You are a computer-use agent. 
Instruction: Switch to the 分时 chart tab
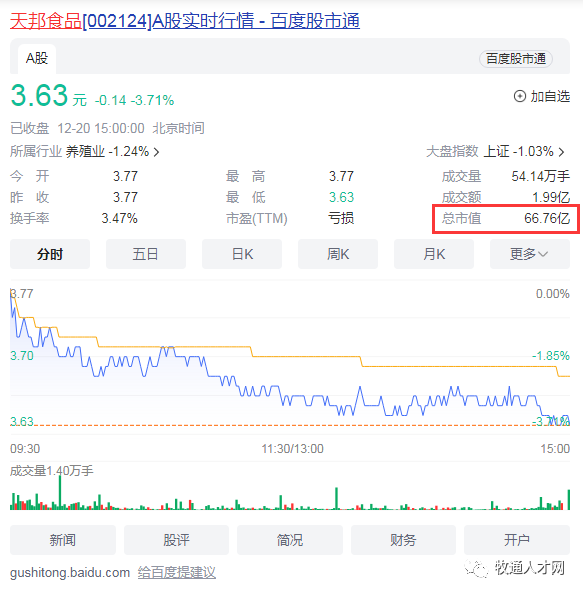click(x=50, y=254)
